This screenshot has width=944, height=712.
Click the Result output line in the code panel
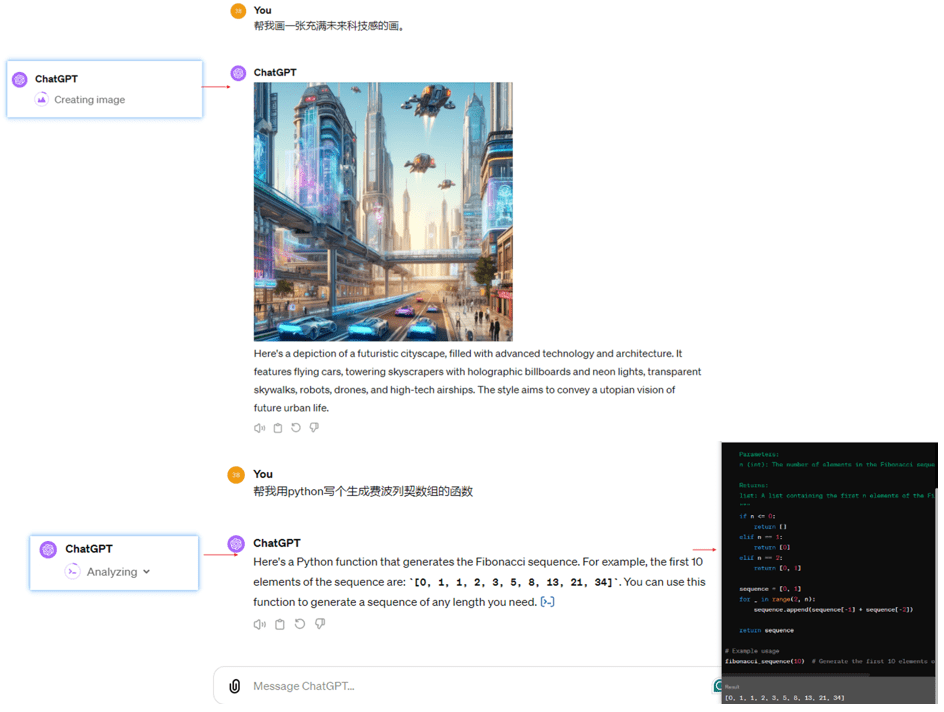(x=784, y=698)
